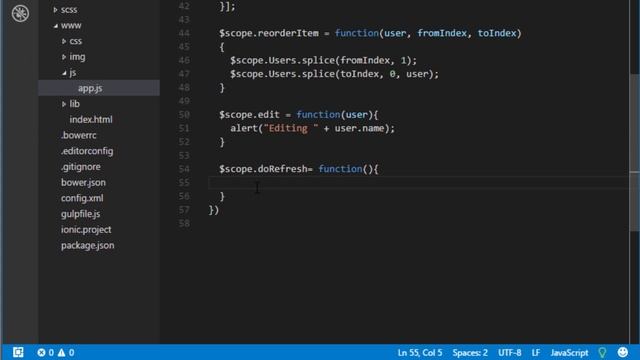Change indentation via Spaces: 2
The width and height of the screenshot is (640, 360).
pyautogui.click(x=470, y=353)
